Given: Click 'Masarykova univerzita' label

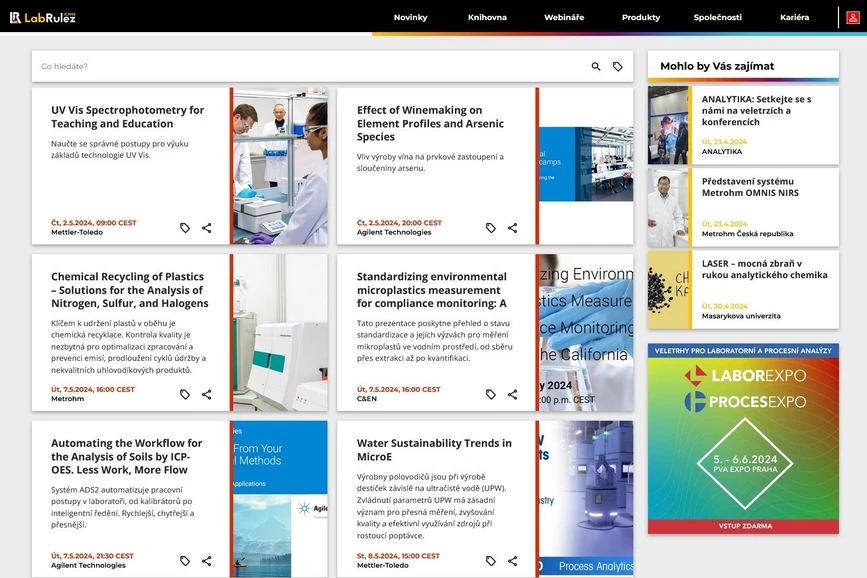Looking at the screenshot, I should 741,316.
